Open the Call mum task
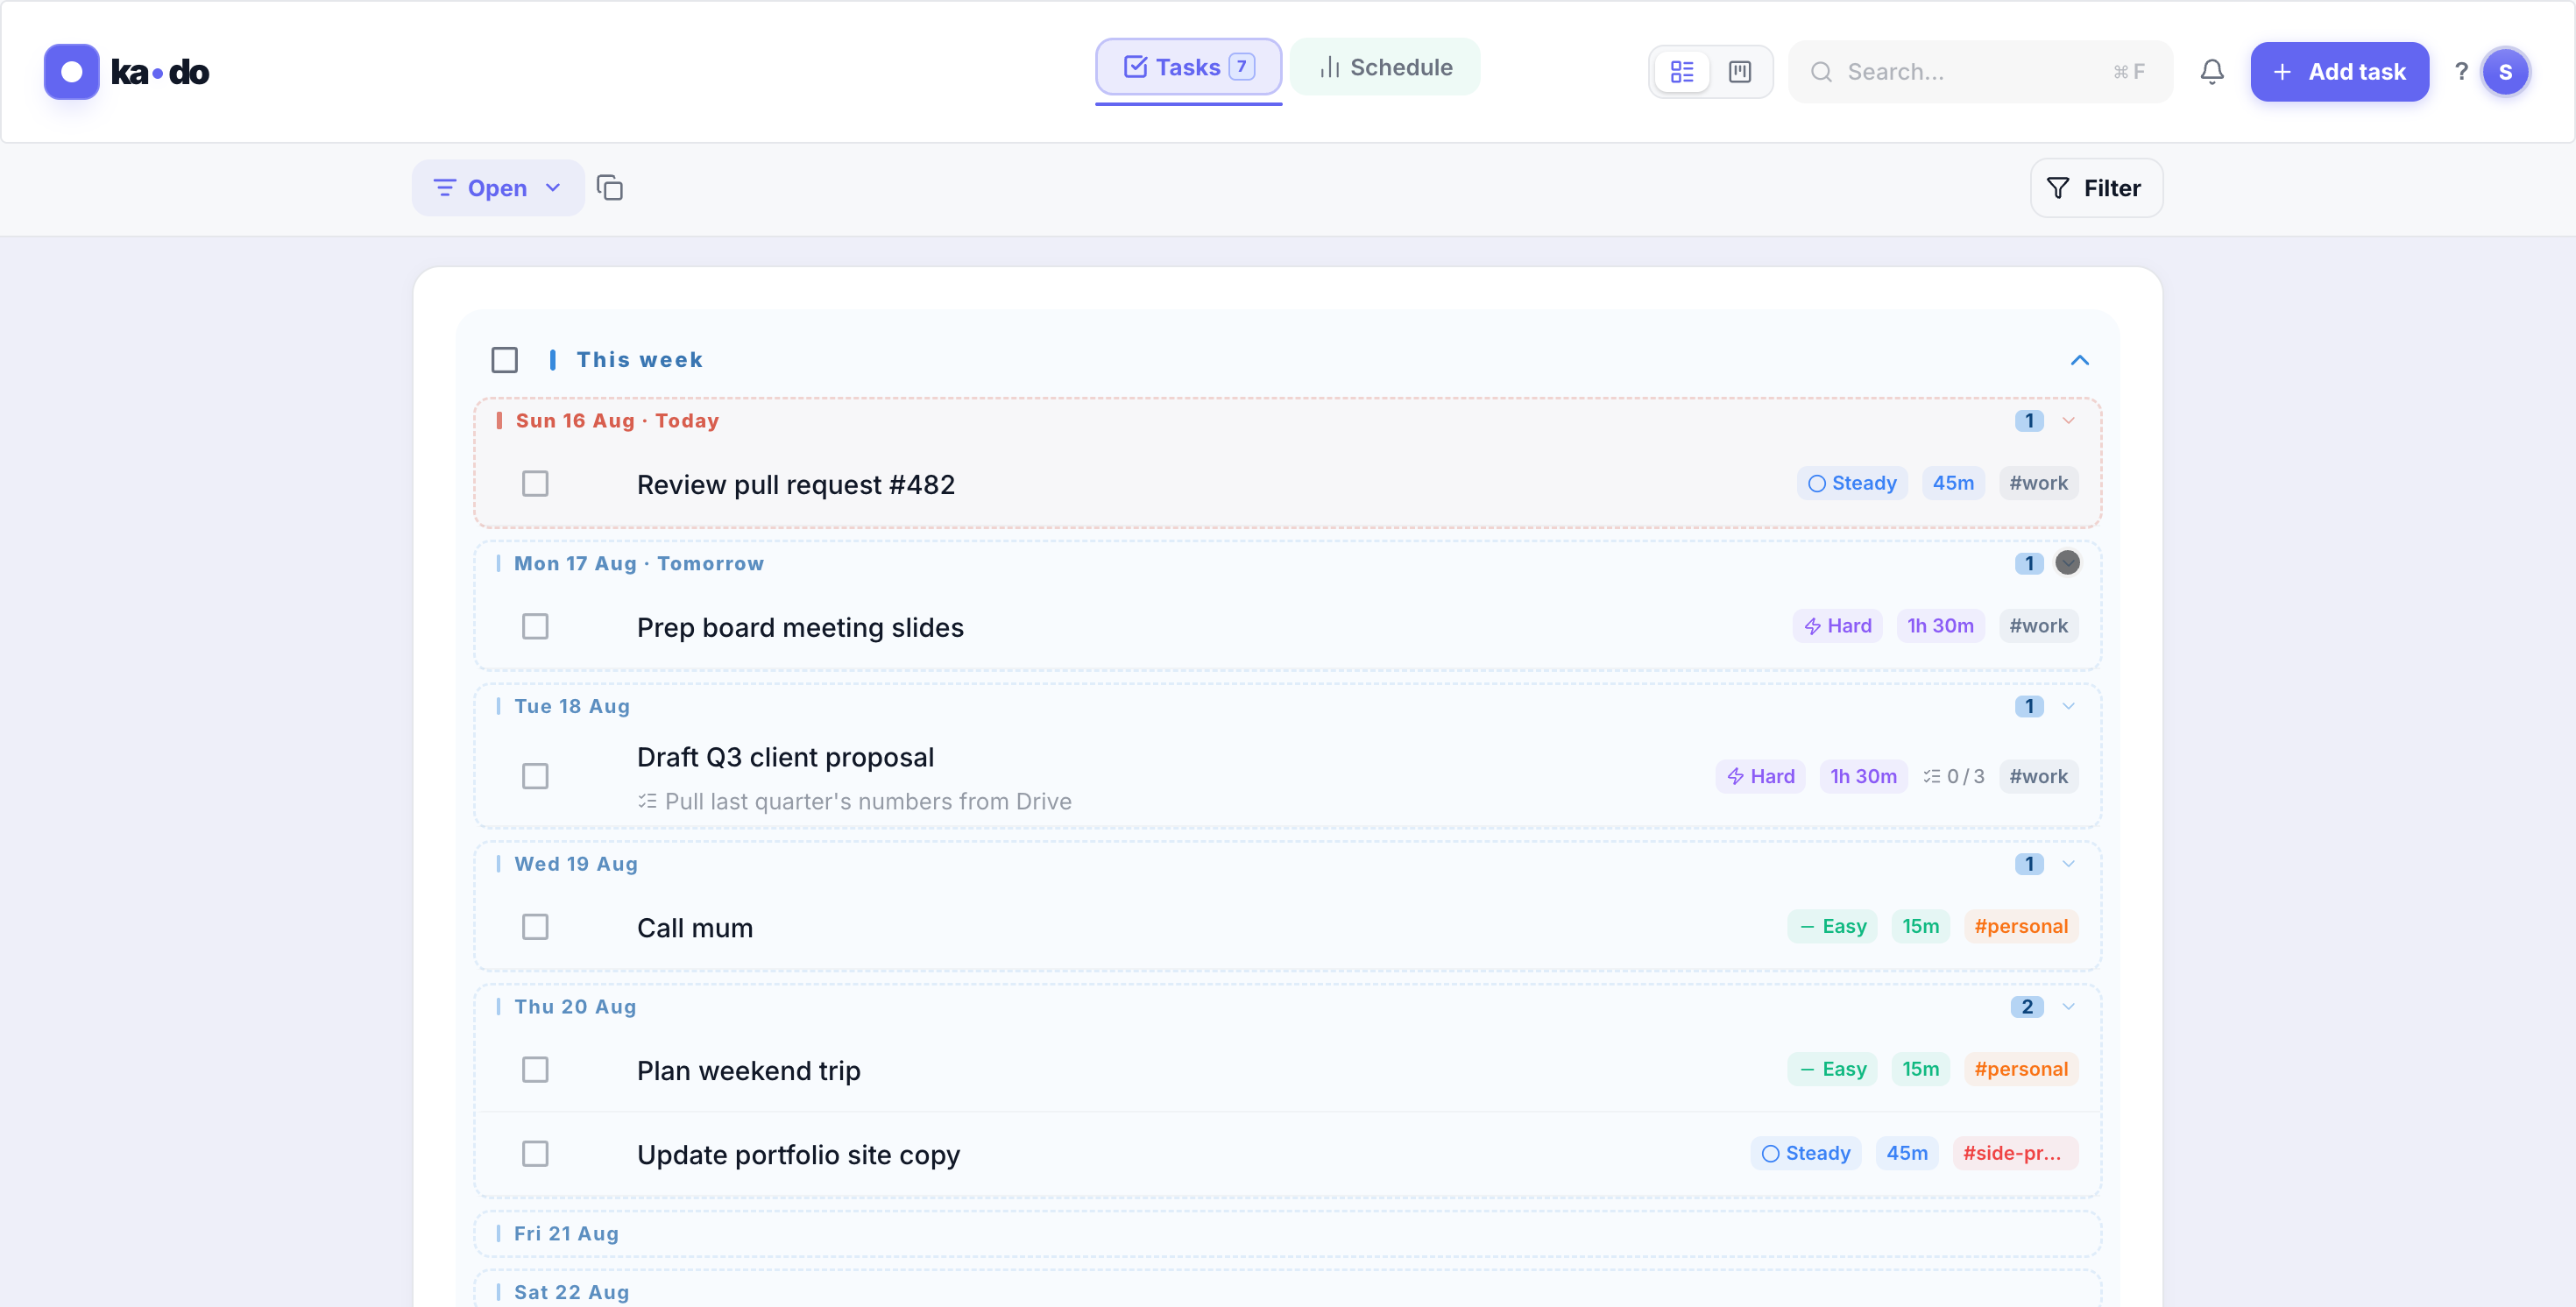Viewport: 2576px width, 1307px height. (x=695, y=929)
